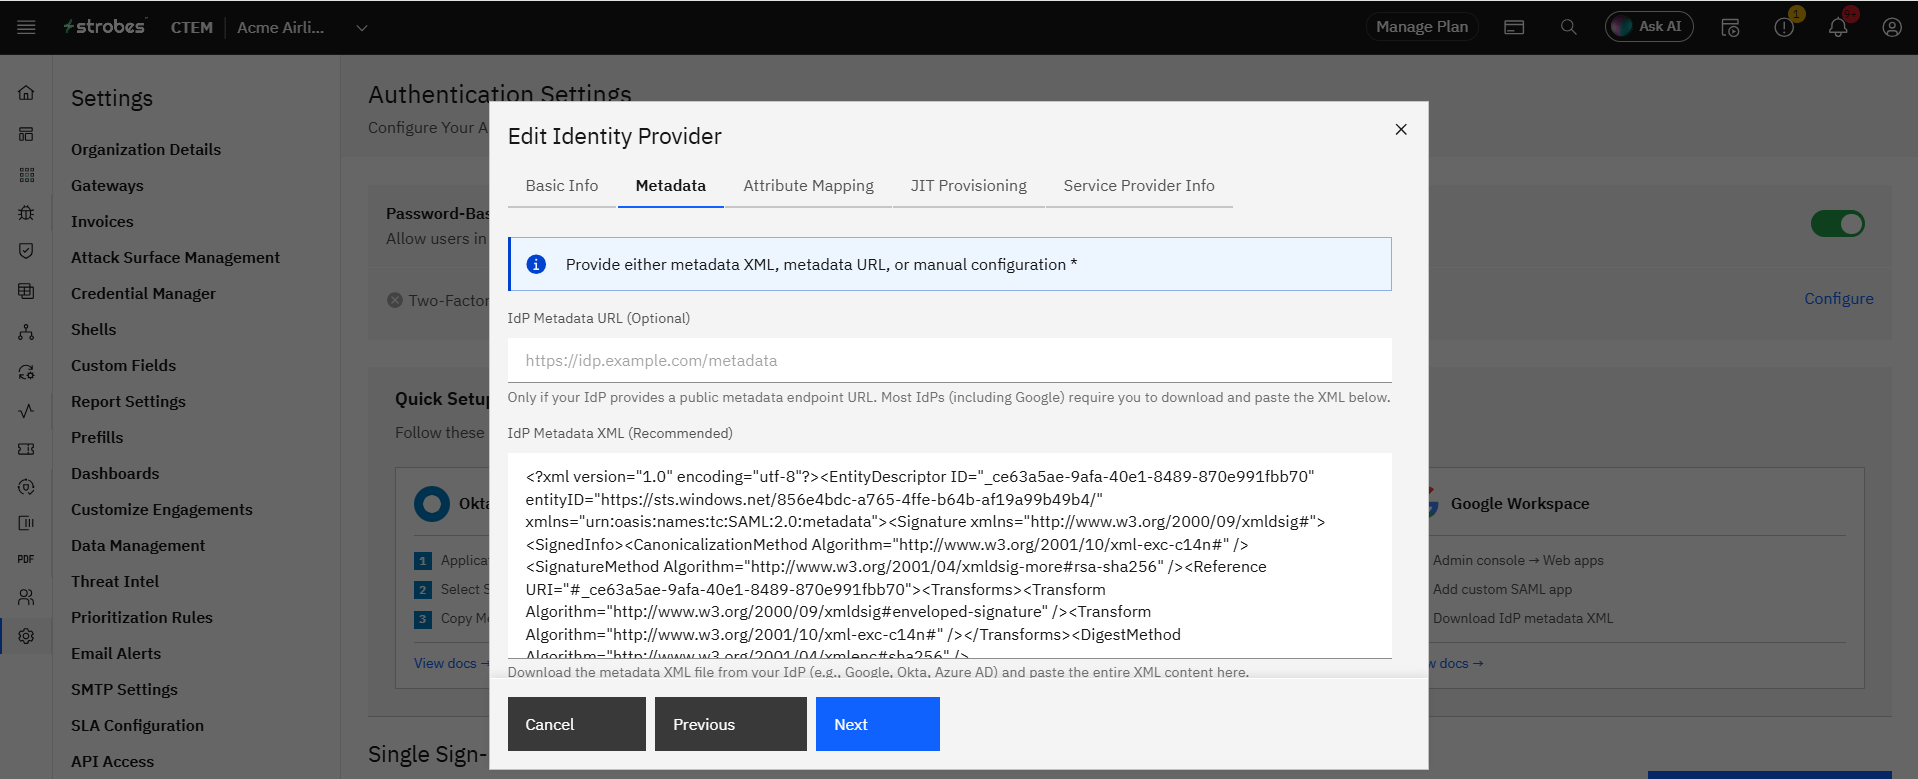Click the bug icon in left rail
This screenshot has height=779, width=1918.
[26, 212]
